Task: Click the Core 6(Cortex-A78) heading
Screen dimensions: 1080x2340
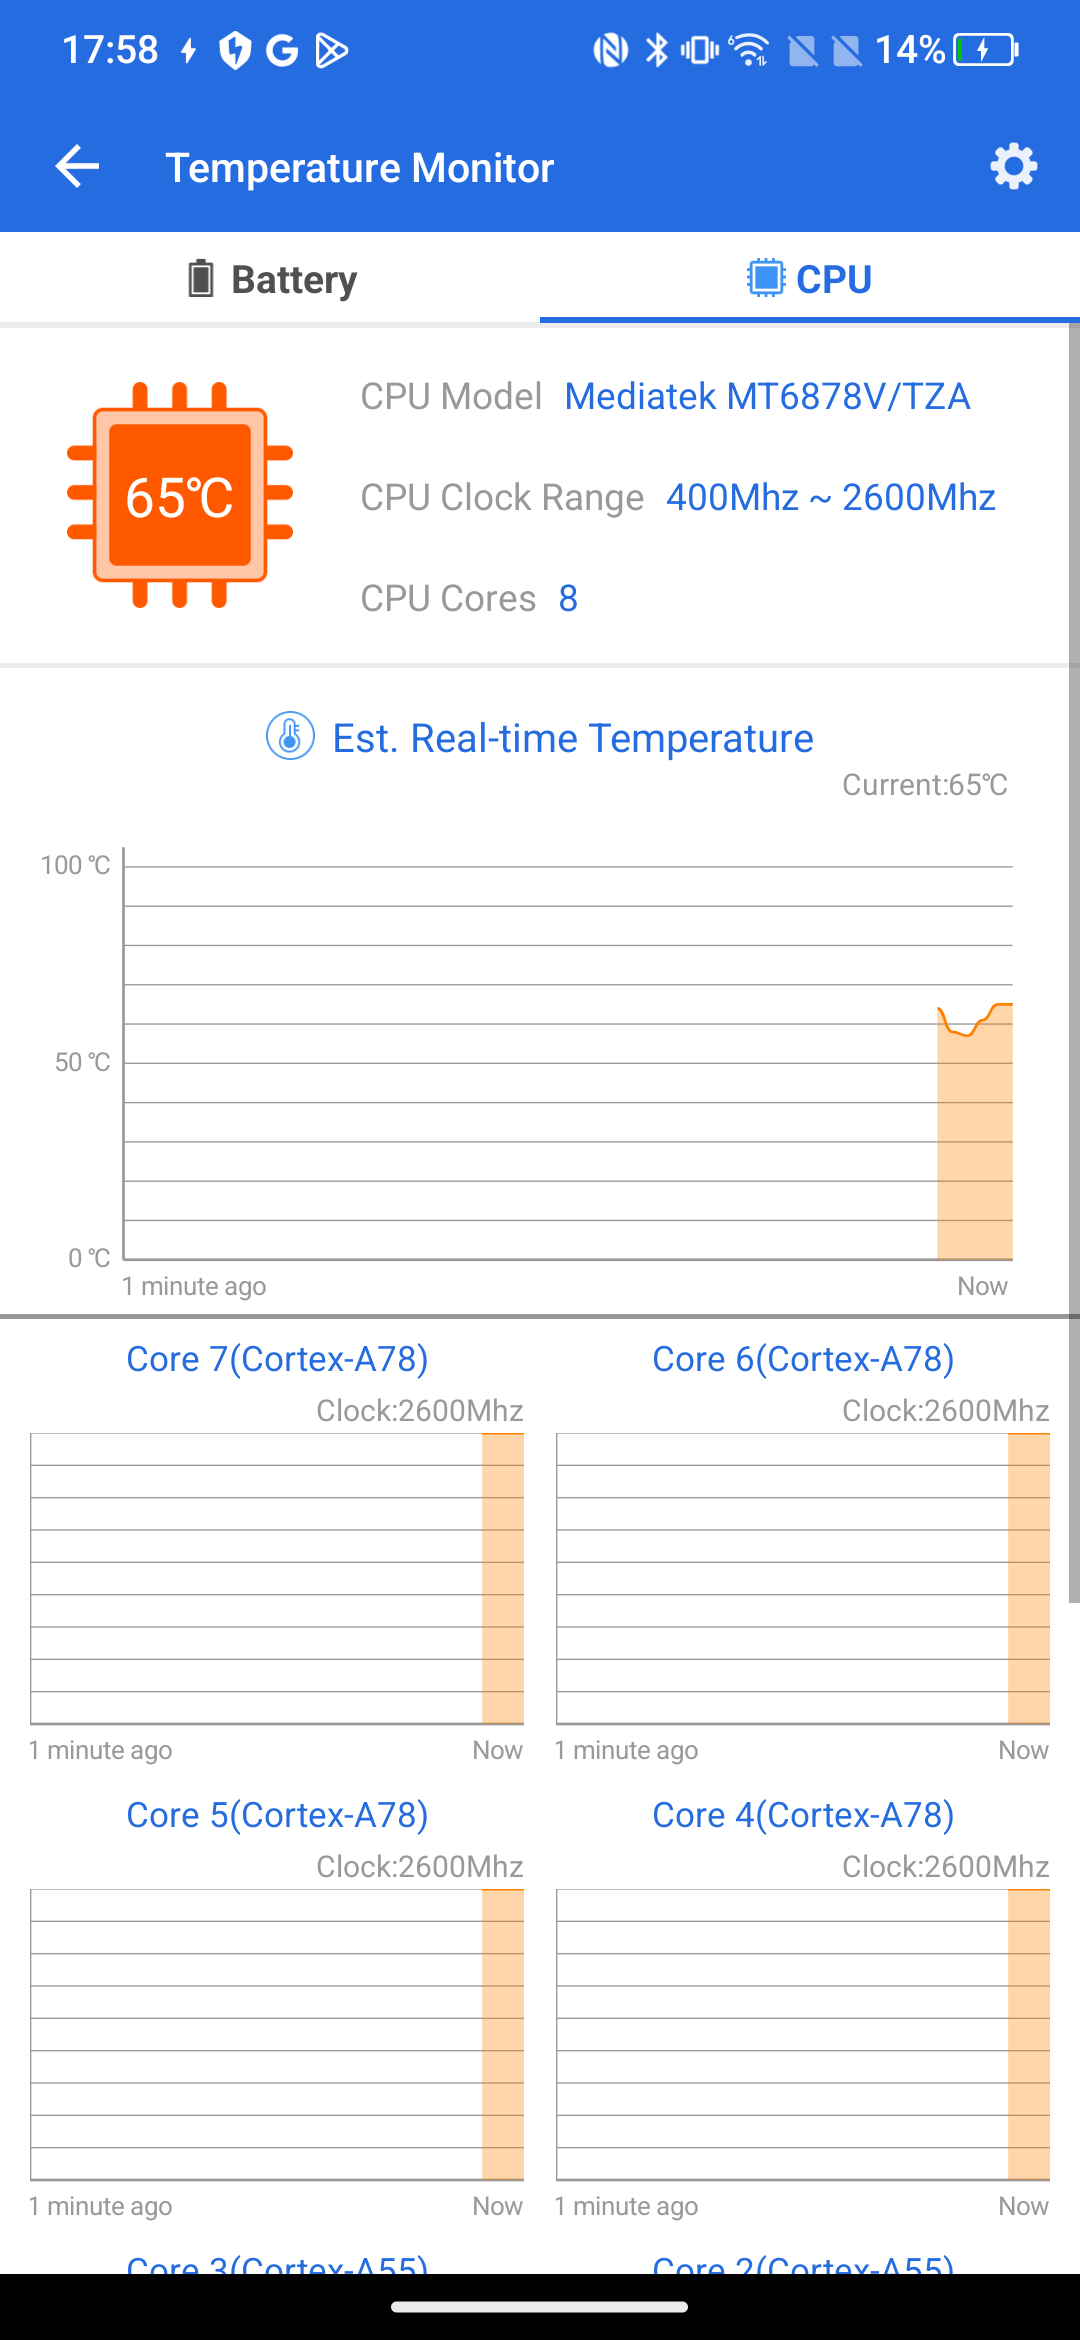Action: pos(803,1359)
